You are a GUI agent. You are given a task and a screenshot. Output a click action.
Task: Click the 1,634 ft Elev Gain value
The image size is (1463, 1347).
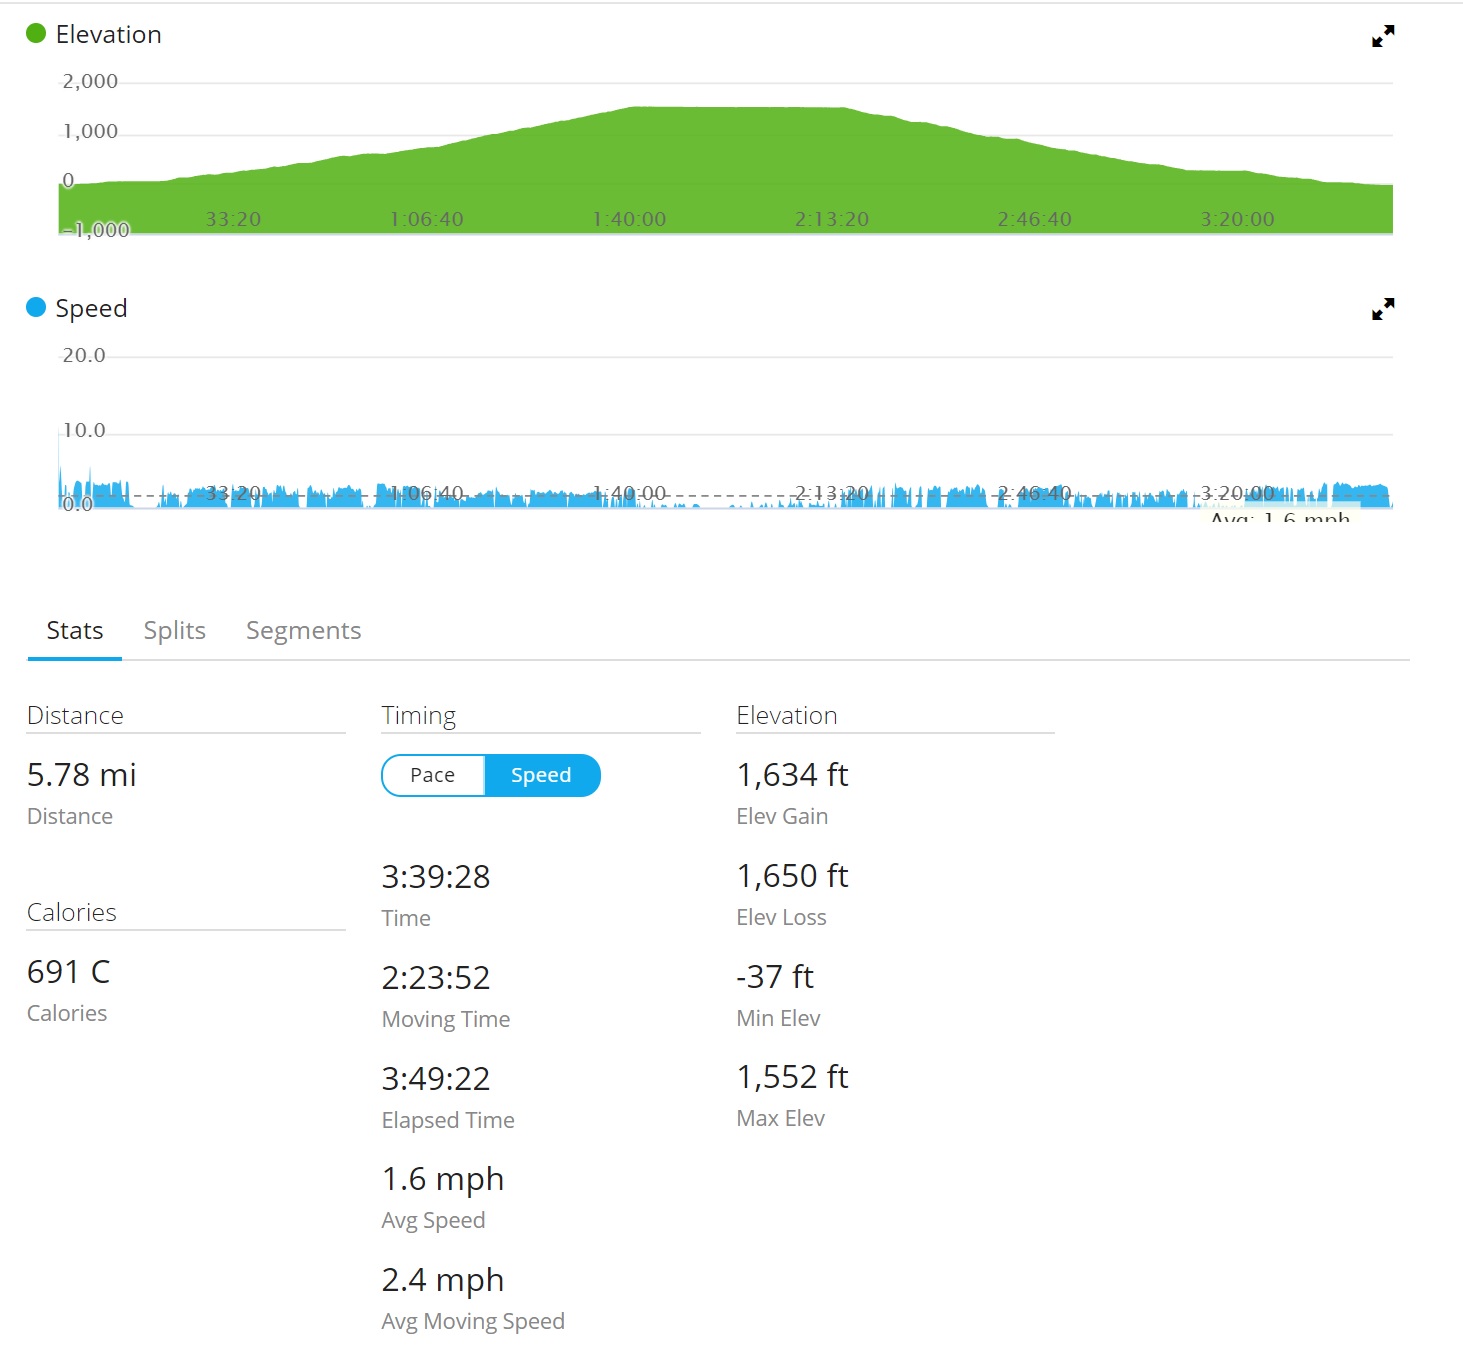(792, 775)
